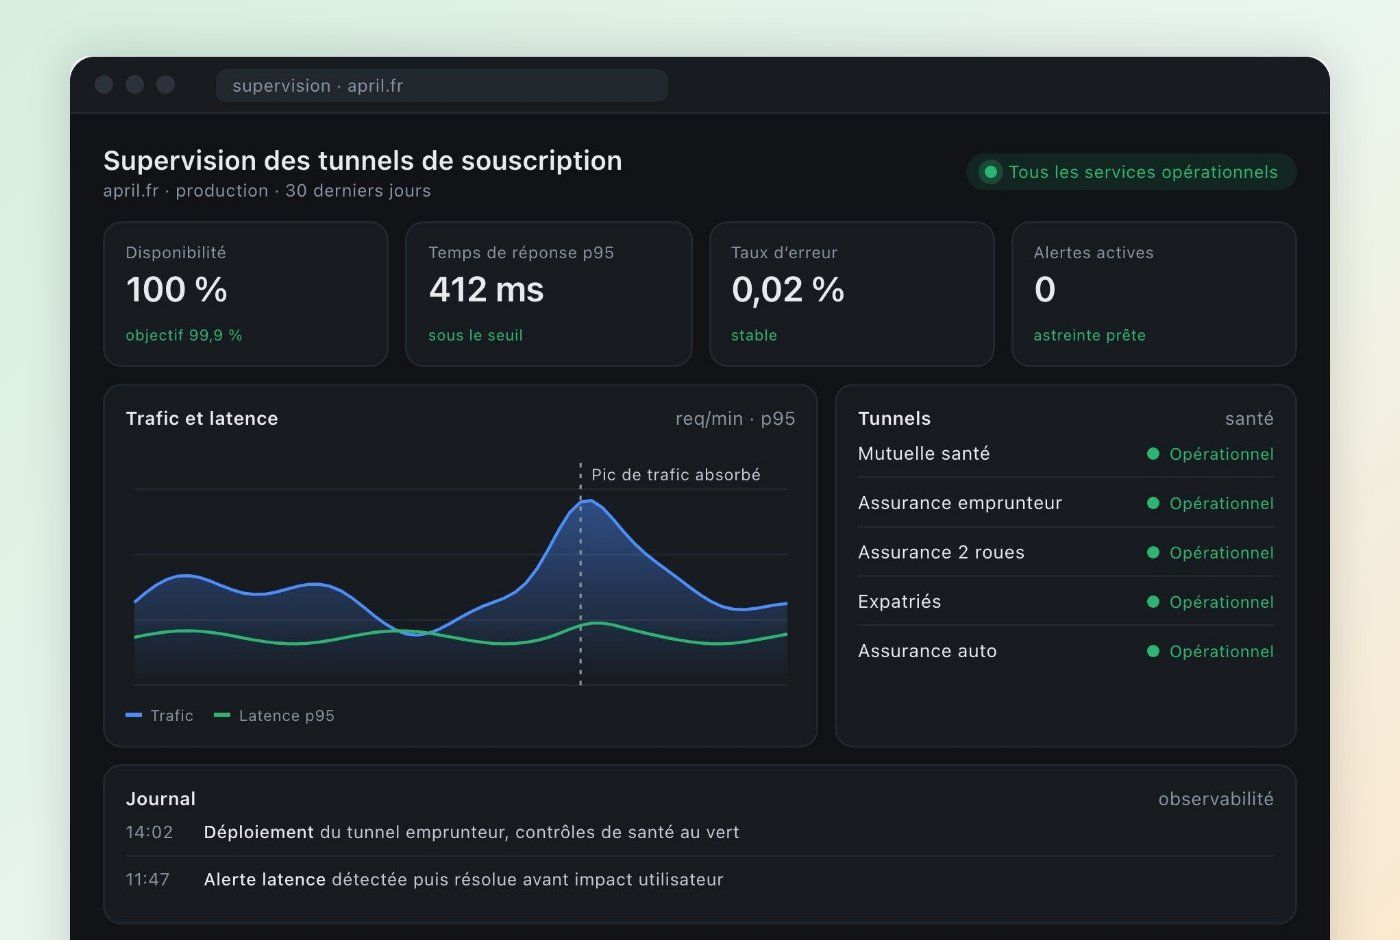Click the 'Tous les services opérationnels' status badge
Viewport: 1400px width, 940px height.
coord(1131,172)
